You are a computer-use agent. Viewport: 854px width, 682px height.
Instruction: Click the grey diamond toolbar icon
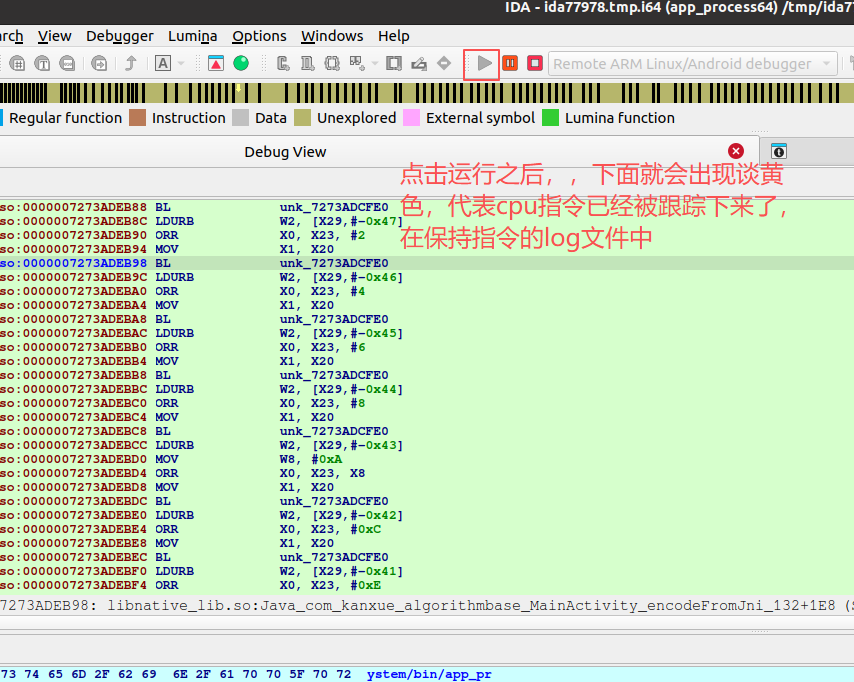tap(444, 63)
